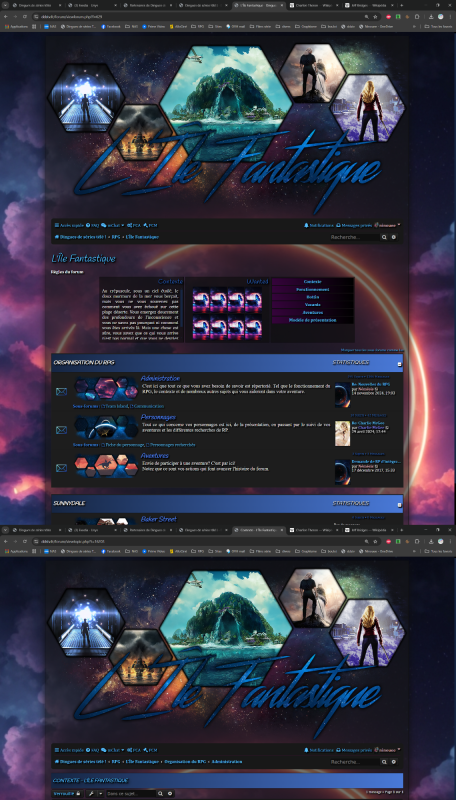Open AlloCiné bookmark in forum window
Image resolution: width=456 pixels, height=800 pixels.
(x=179, y=26)
